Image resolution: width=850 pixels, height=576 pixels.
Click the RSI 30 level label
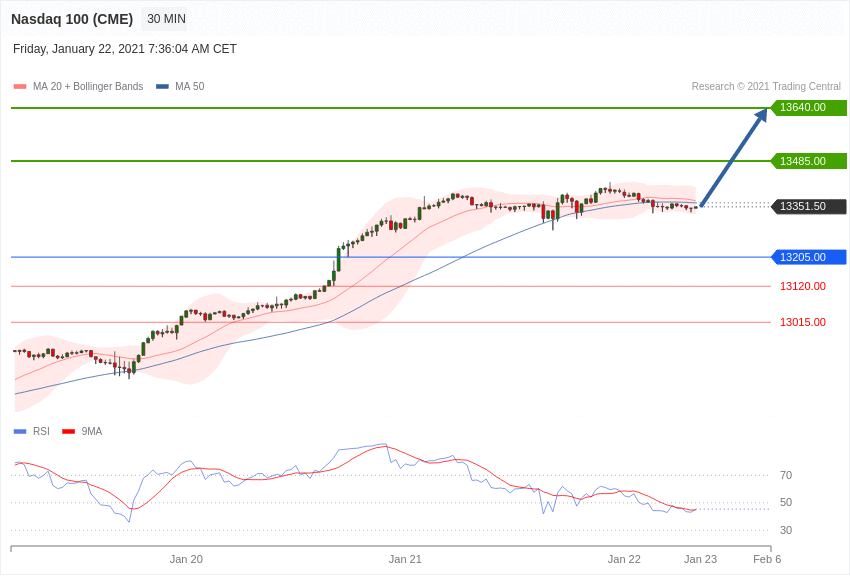pos(786,530)
